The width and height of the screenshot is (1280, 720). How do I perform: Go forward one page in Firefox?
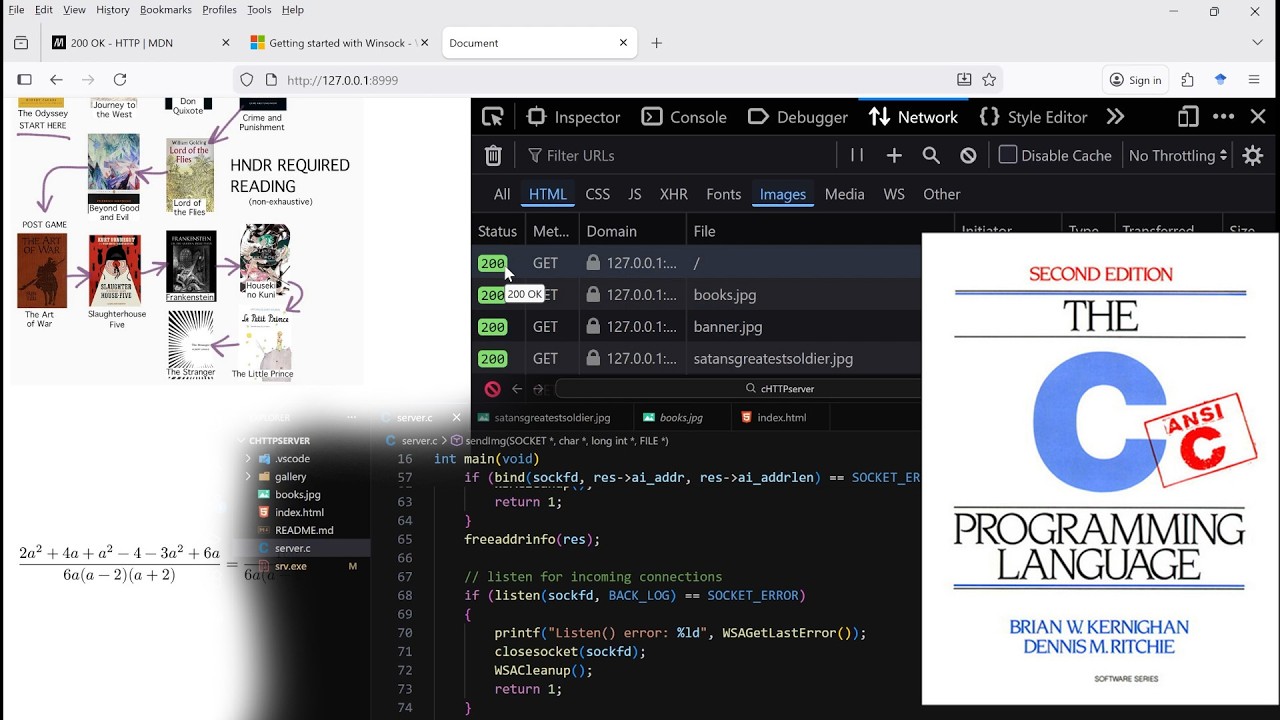(x=88, y=80)
